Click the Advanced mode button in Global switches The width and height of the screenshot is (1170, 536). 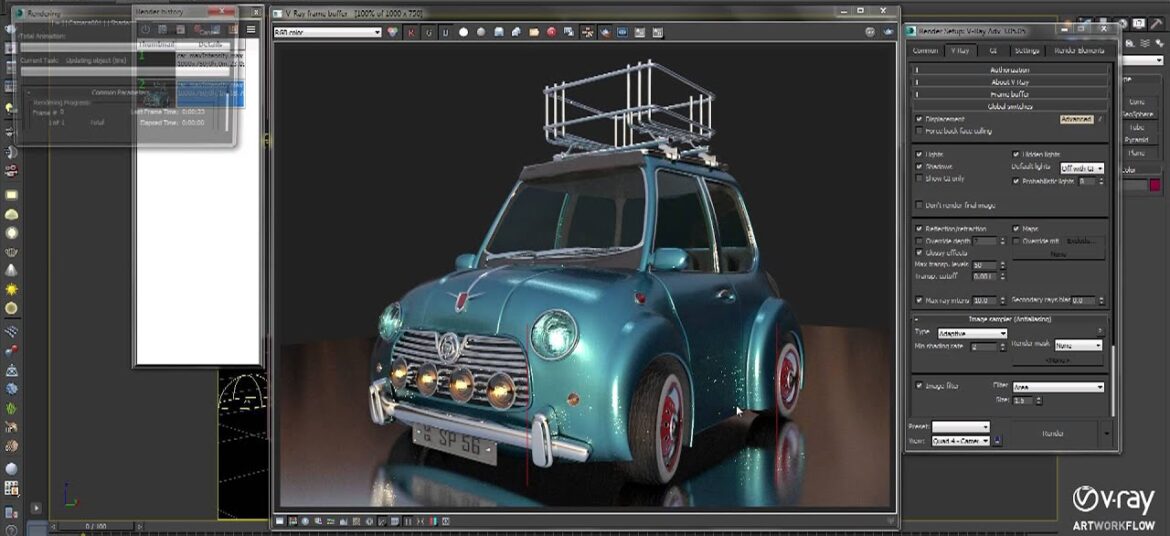[x=1077, y=119]
